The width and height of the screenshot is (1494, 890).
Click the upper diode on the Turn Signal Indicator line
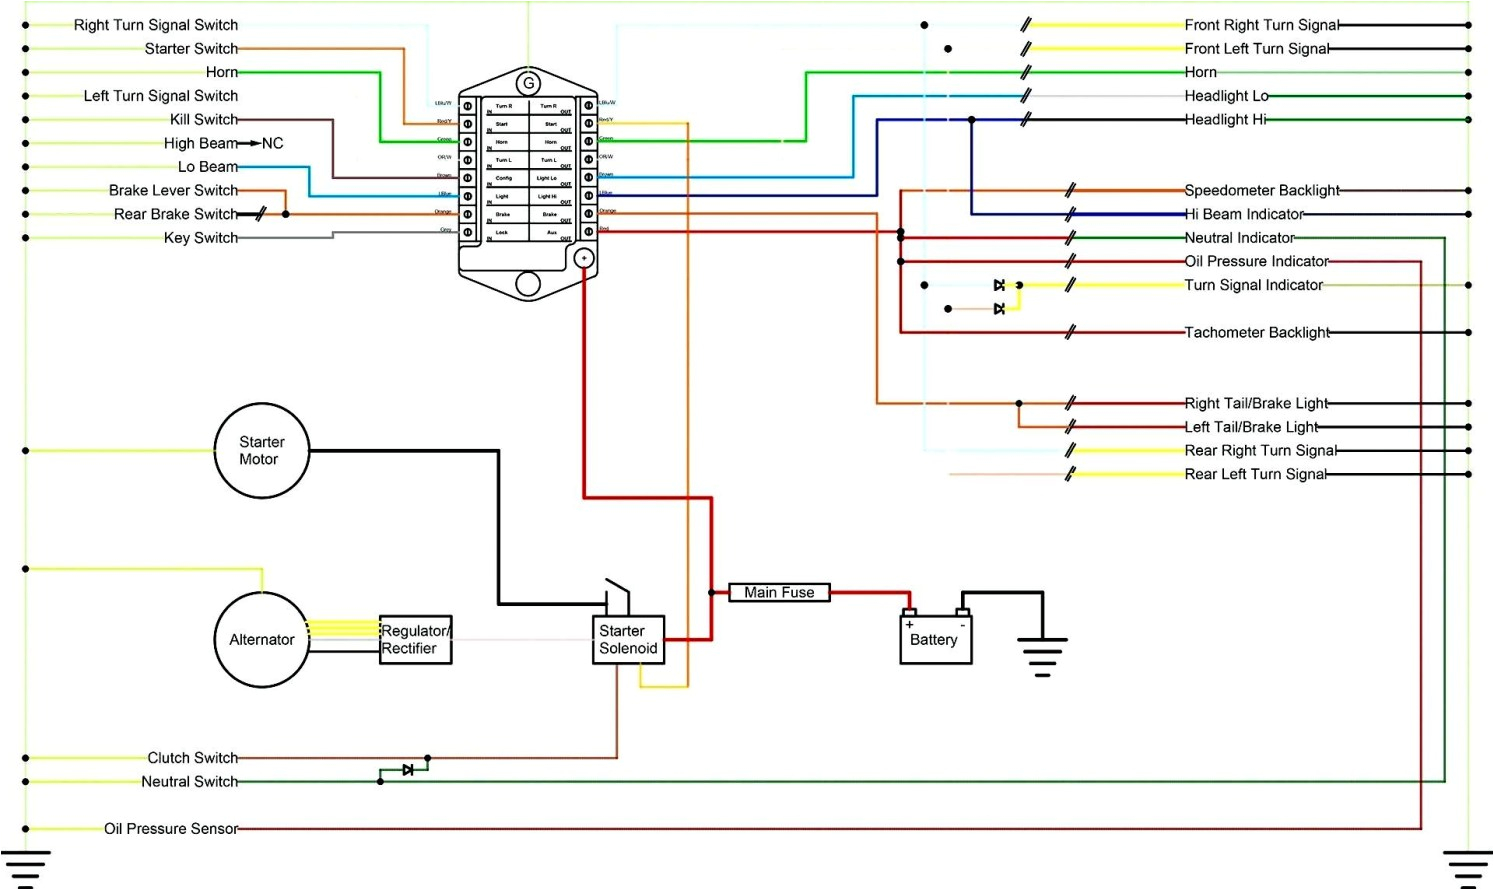pos(999,285)
